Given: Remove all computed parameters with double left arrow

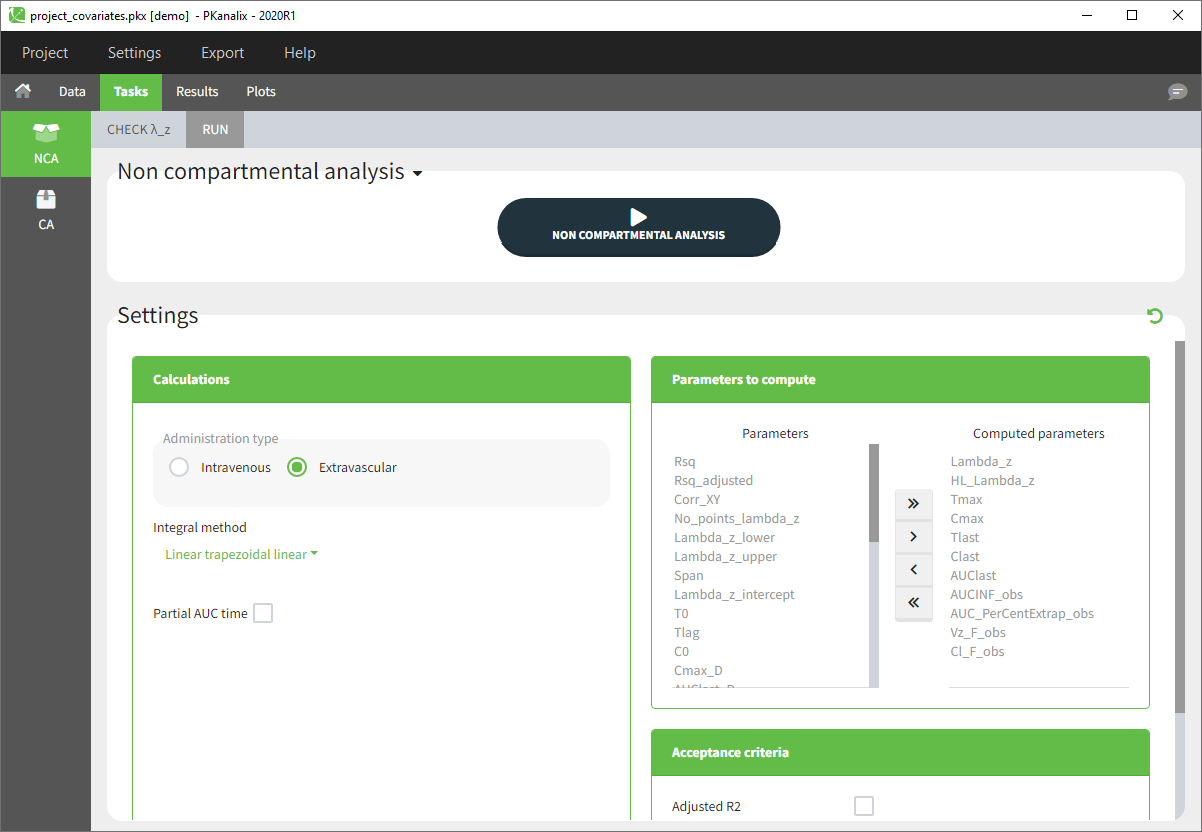Looking at the screenshot, I should tap(912, 602).
